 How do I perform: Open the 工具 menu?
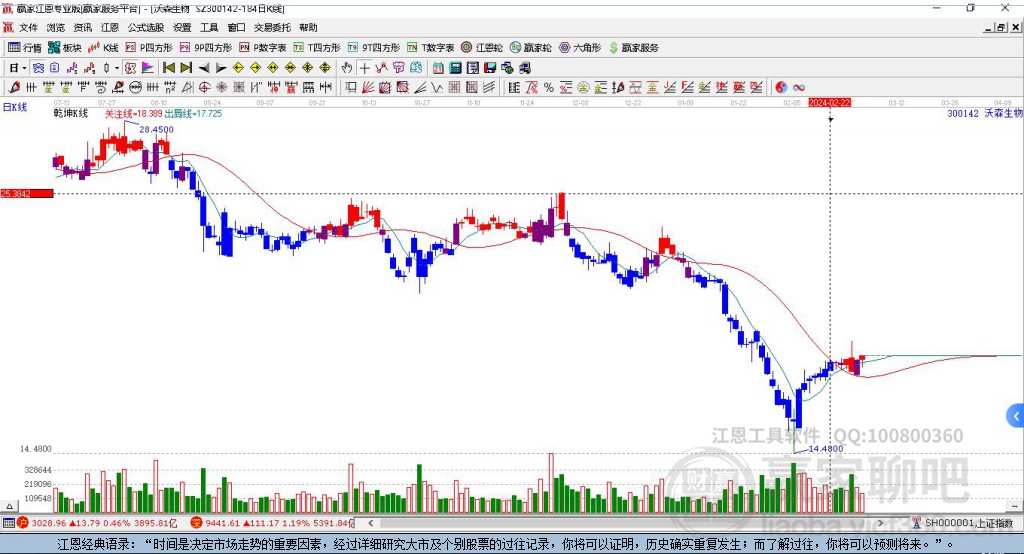(x=209, y=27)
